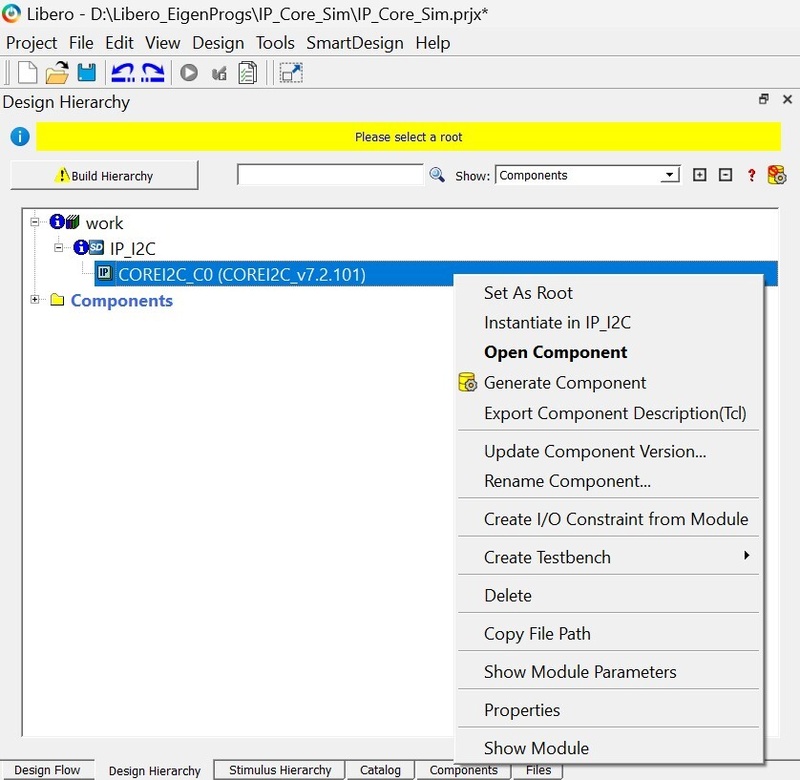Click the SD SmartDesign icon beside IP_I2C
Image resolution: width=800 pixels, height=780 pixels.
(96, 248)
